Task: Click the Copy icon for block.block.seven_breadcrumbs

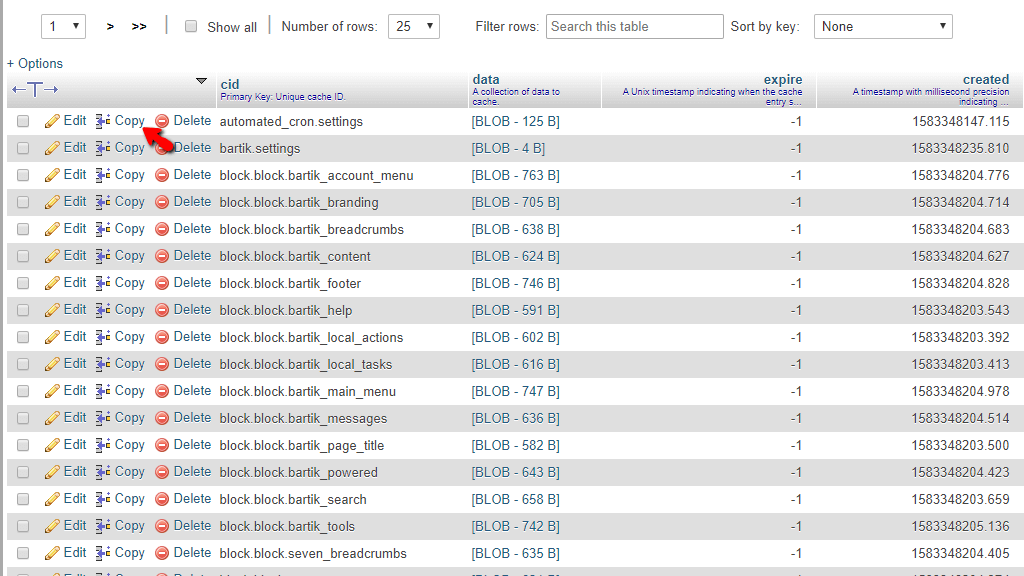Action: click(103, 553)
